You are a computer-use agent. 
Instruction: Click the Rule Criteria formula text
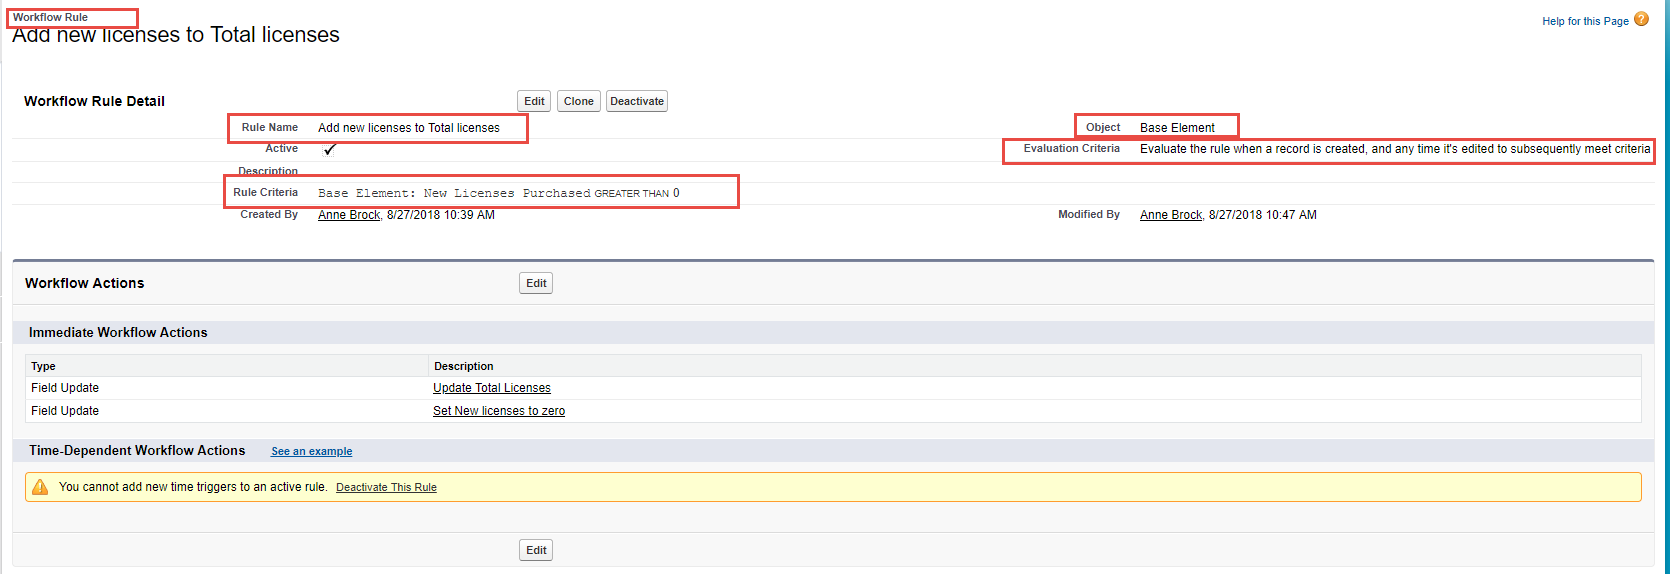point(498,193)
